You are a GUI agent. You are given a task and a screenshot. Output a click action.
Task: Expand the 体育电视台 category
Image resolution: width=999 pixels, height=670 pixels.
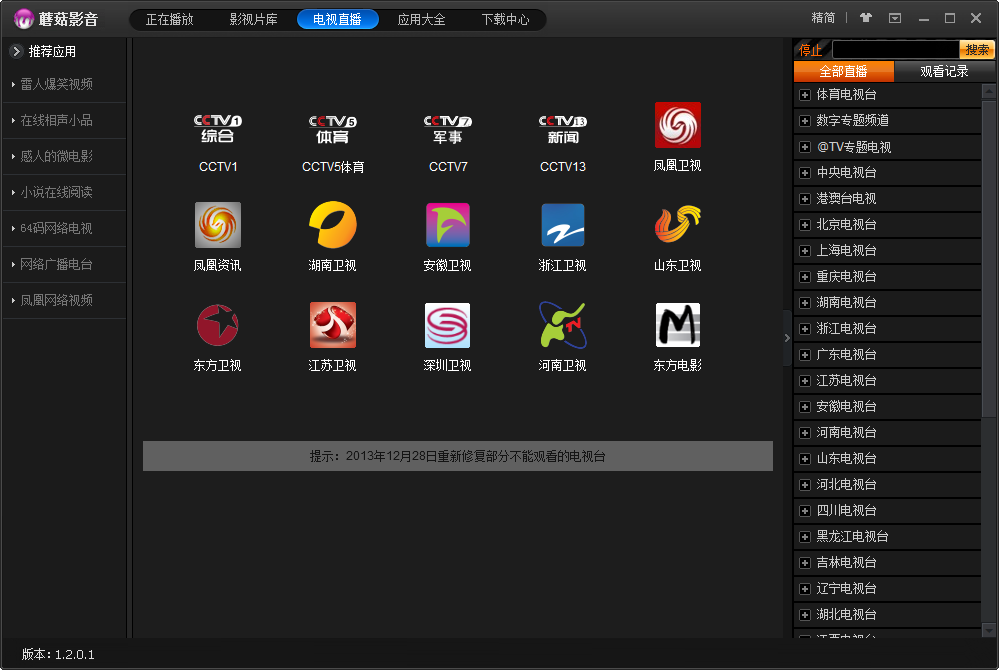pyautogui.click(x=804, y=95)
